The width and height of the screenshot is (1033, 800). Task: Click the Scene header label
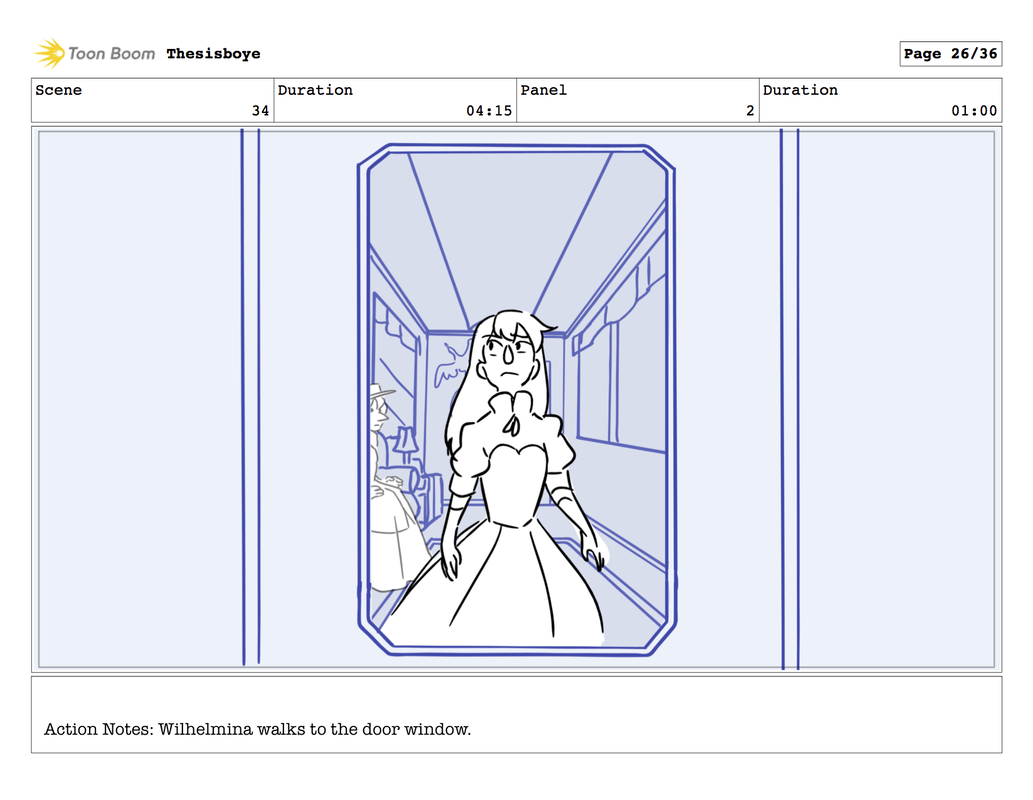pyautogui.click(x=59, y=90)
